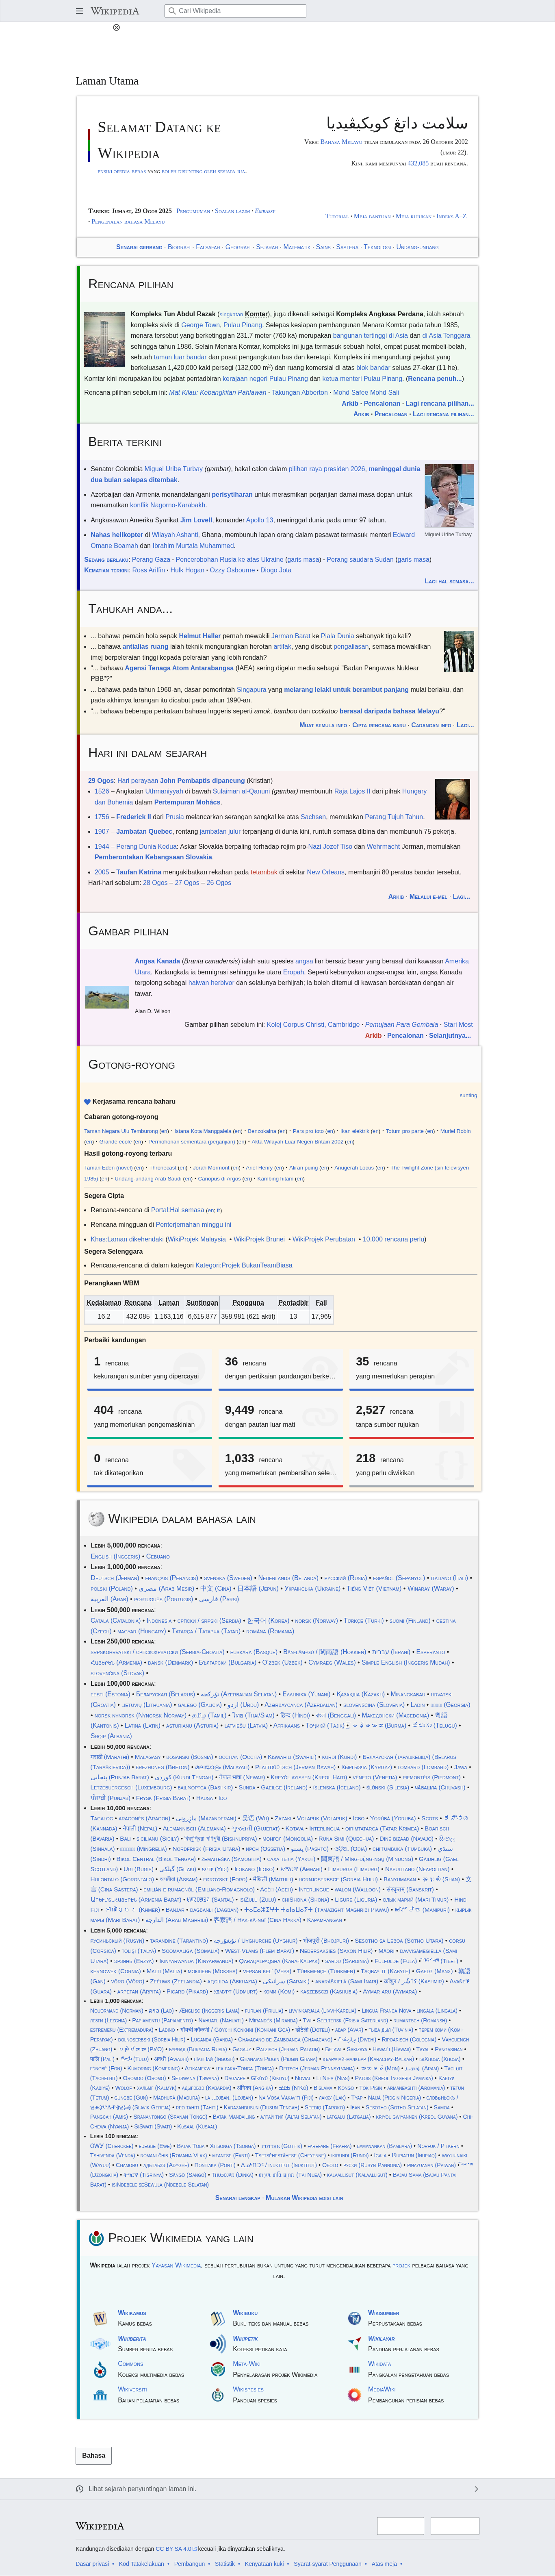Open Dasar privasi footer link
The image size is (555, 2576).
point(92,2564)
